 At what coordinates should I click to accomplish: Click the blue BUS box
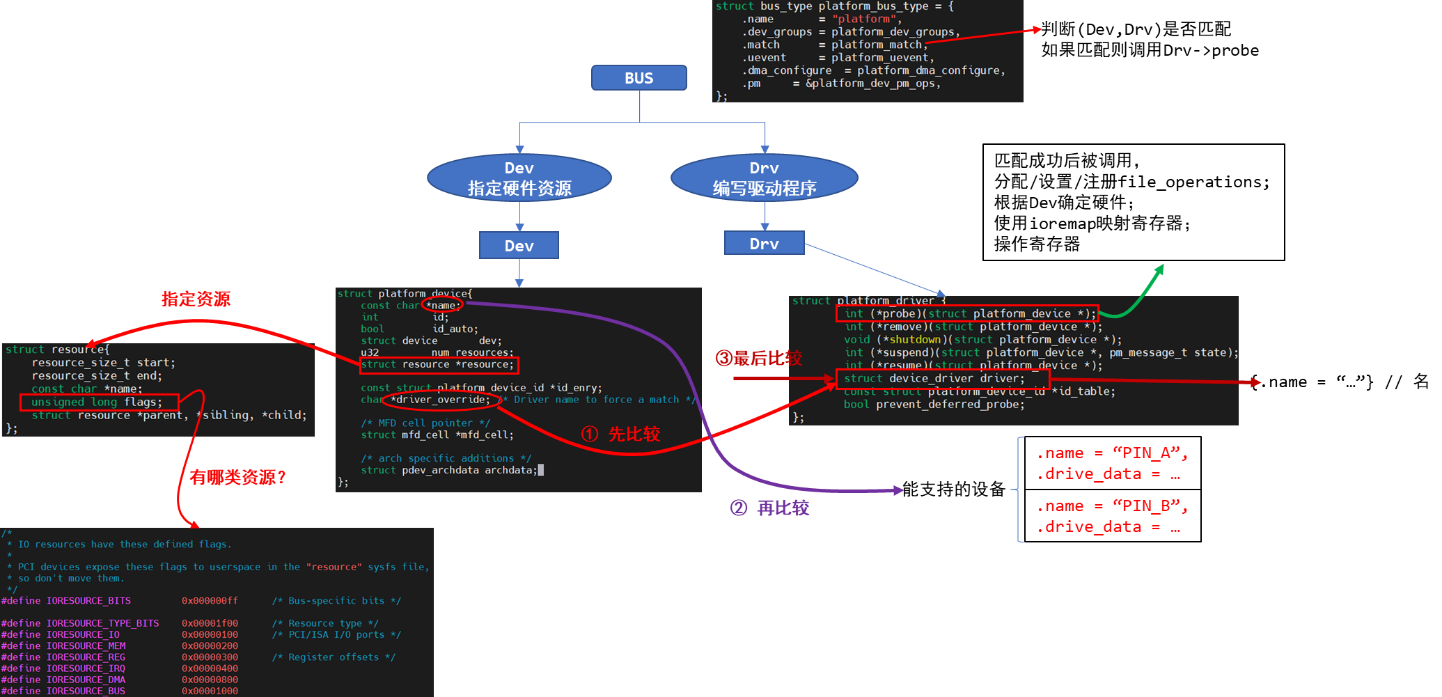pyautogui.click(x=639, y=78)
